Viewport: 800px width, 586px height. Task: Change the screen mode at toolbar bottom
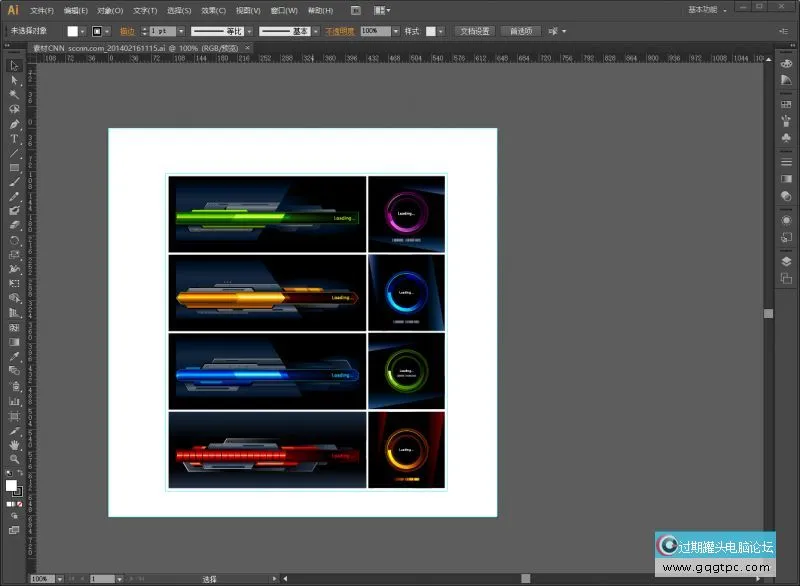(x=14, y=530)
